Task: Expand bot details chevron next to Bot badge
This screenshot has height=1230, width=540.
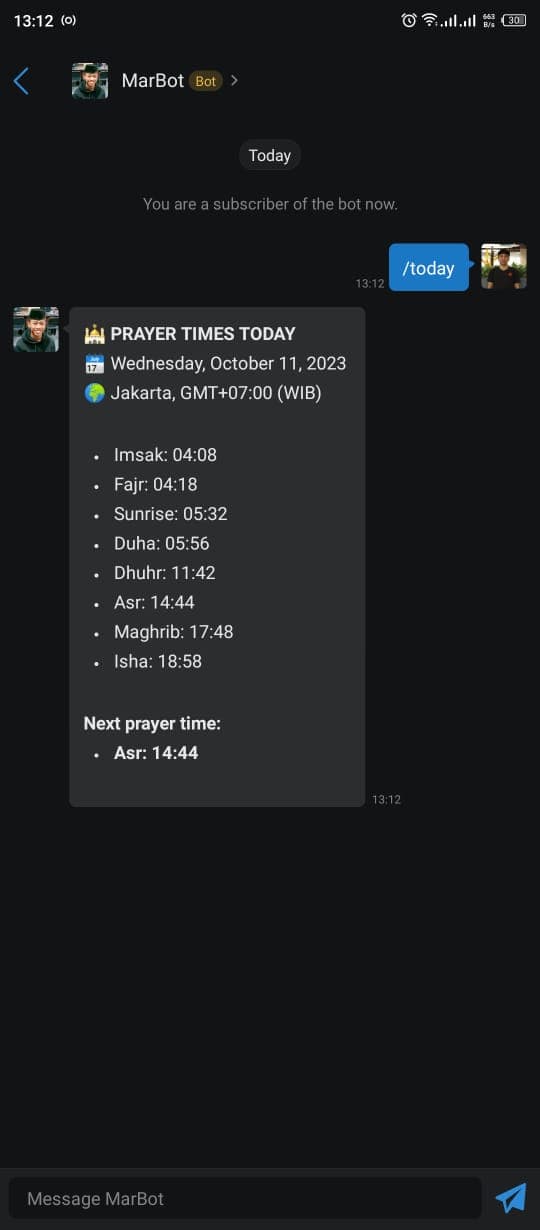Action: (x=234, y=80)
